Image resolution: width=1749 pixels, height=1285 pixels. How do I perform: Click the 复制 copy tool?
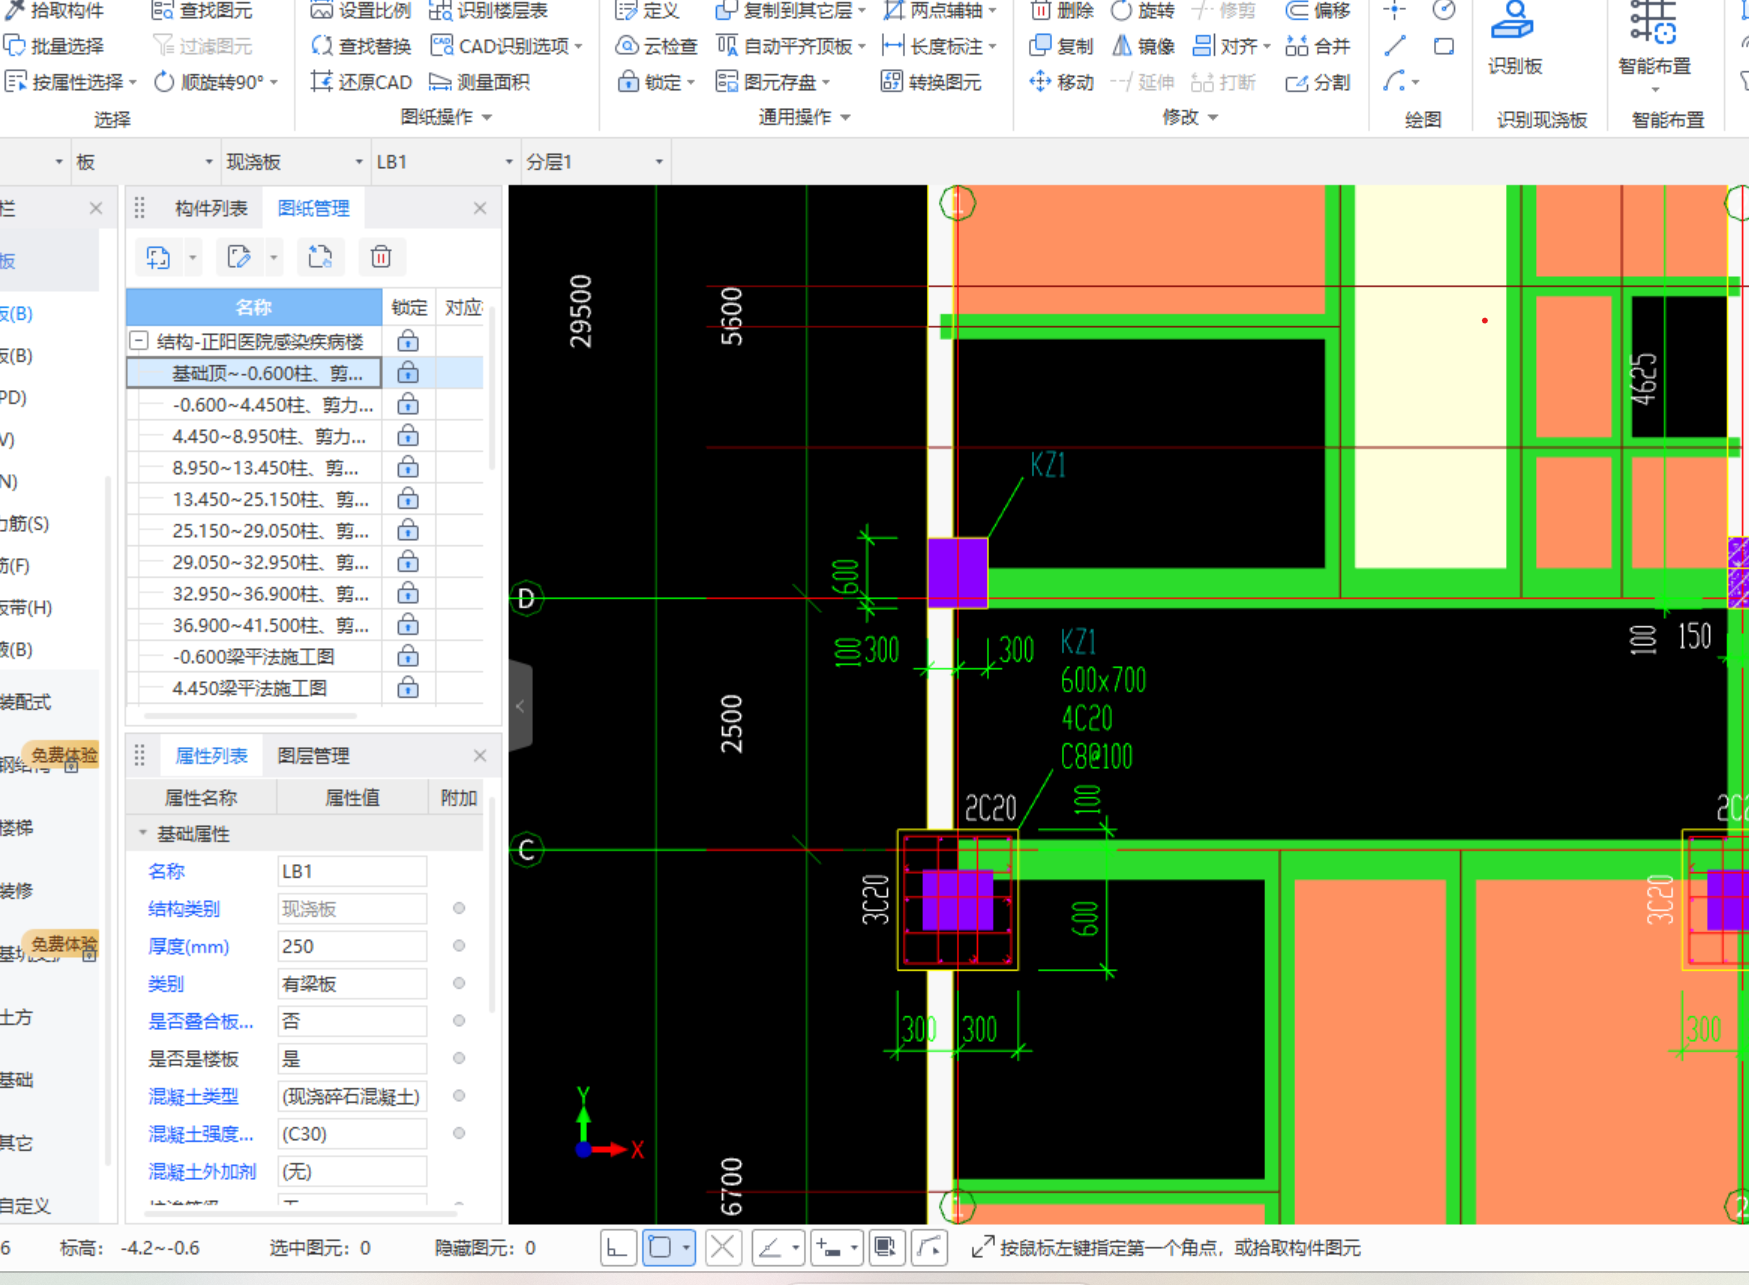[x=1062, y=46]
